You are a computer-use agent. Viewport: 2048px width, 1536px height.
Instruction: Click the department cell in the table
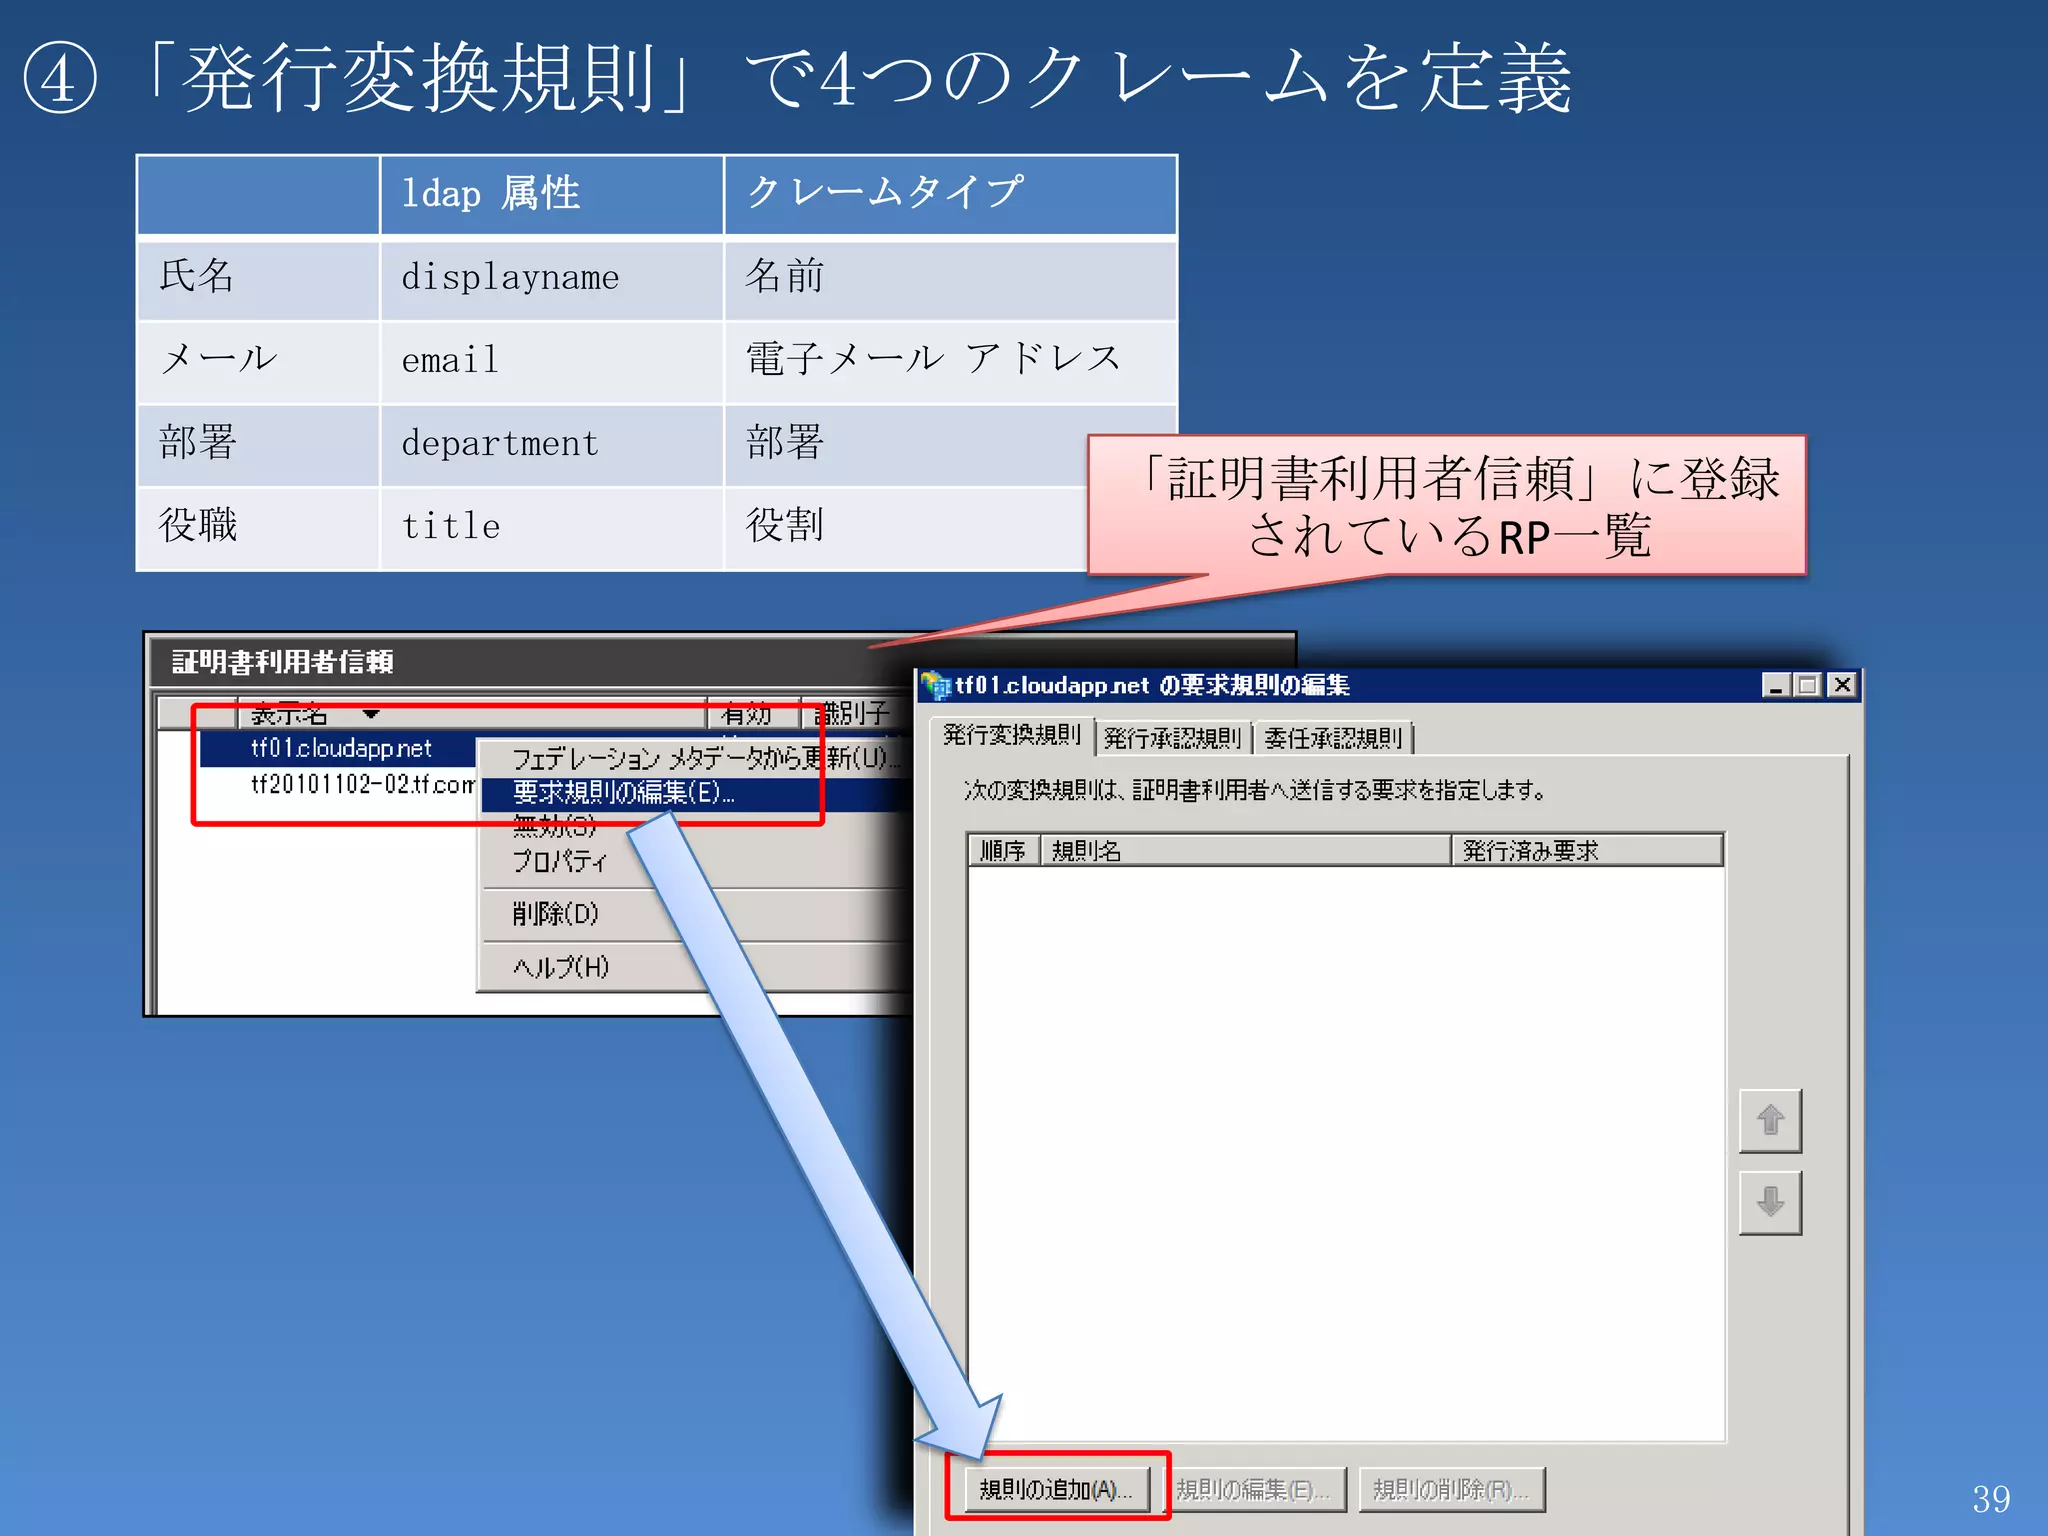[x=551, y=444]
